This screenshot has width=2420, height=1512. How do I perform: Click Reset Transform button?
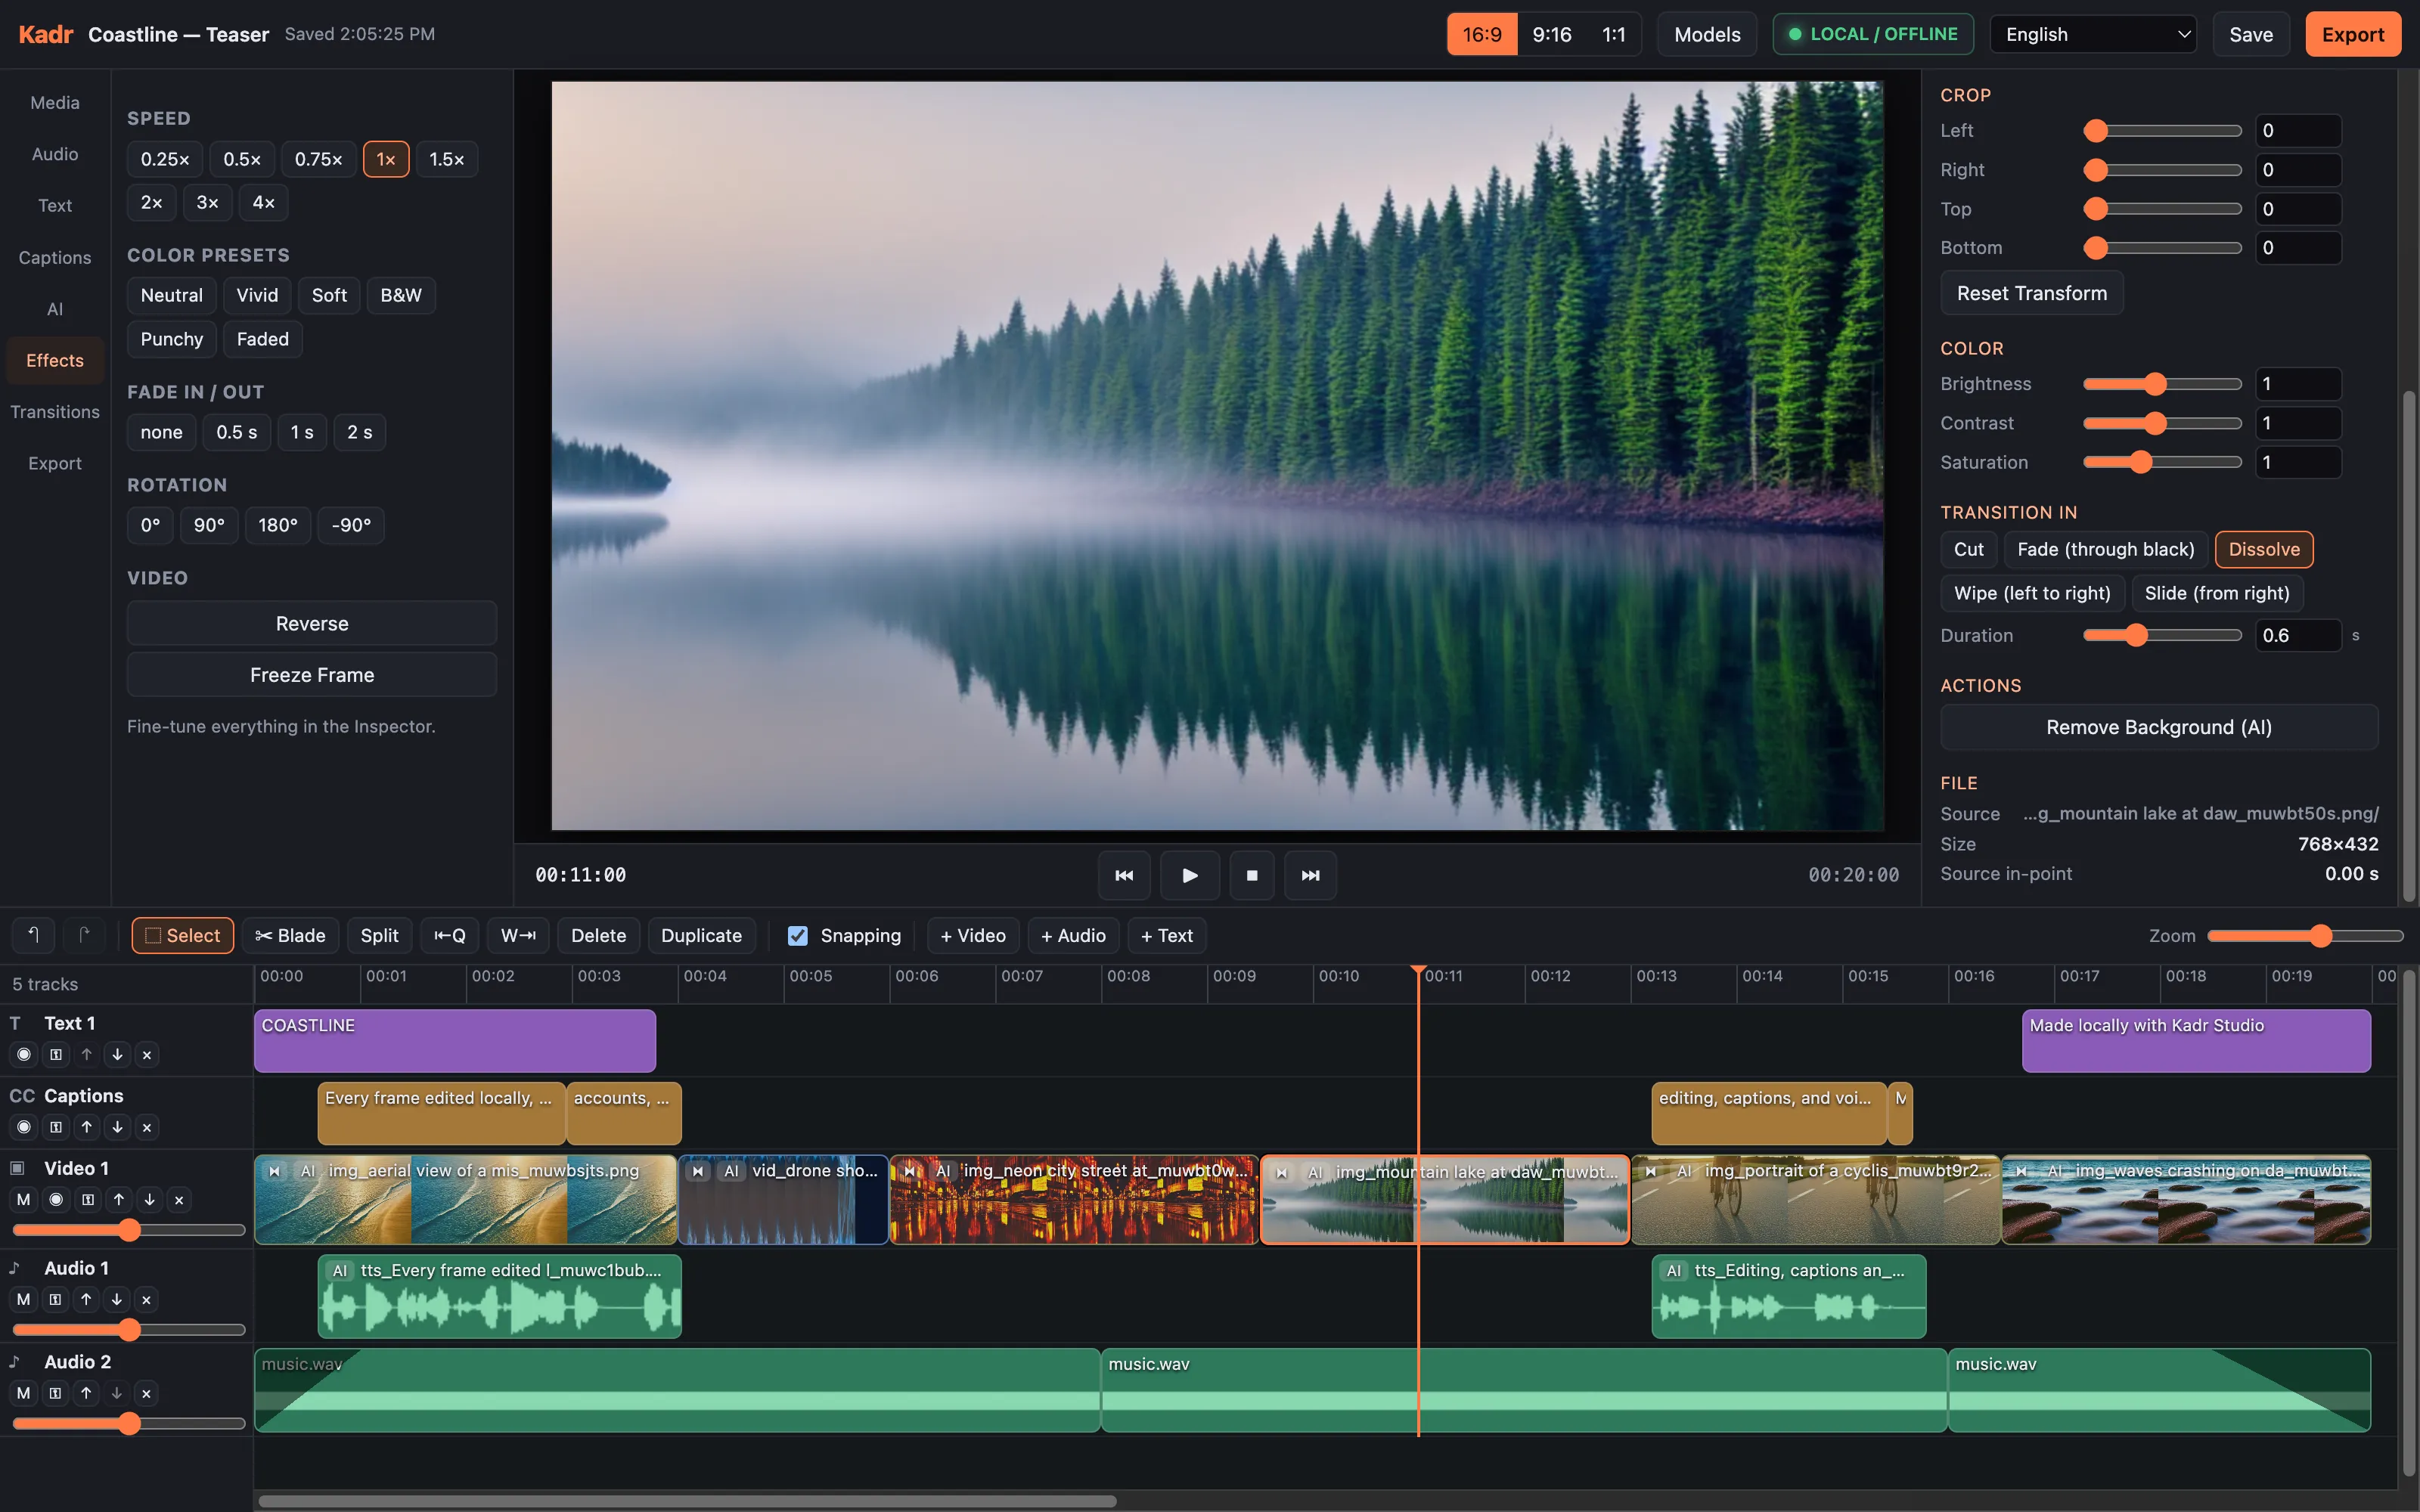pyautogui.click(x=2031, y=293)
